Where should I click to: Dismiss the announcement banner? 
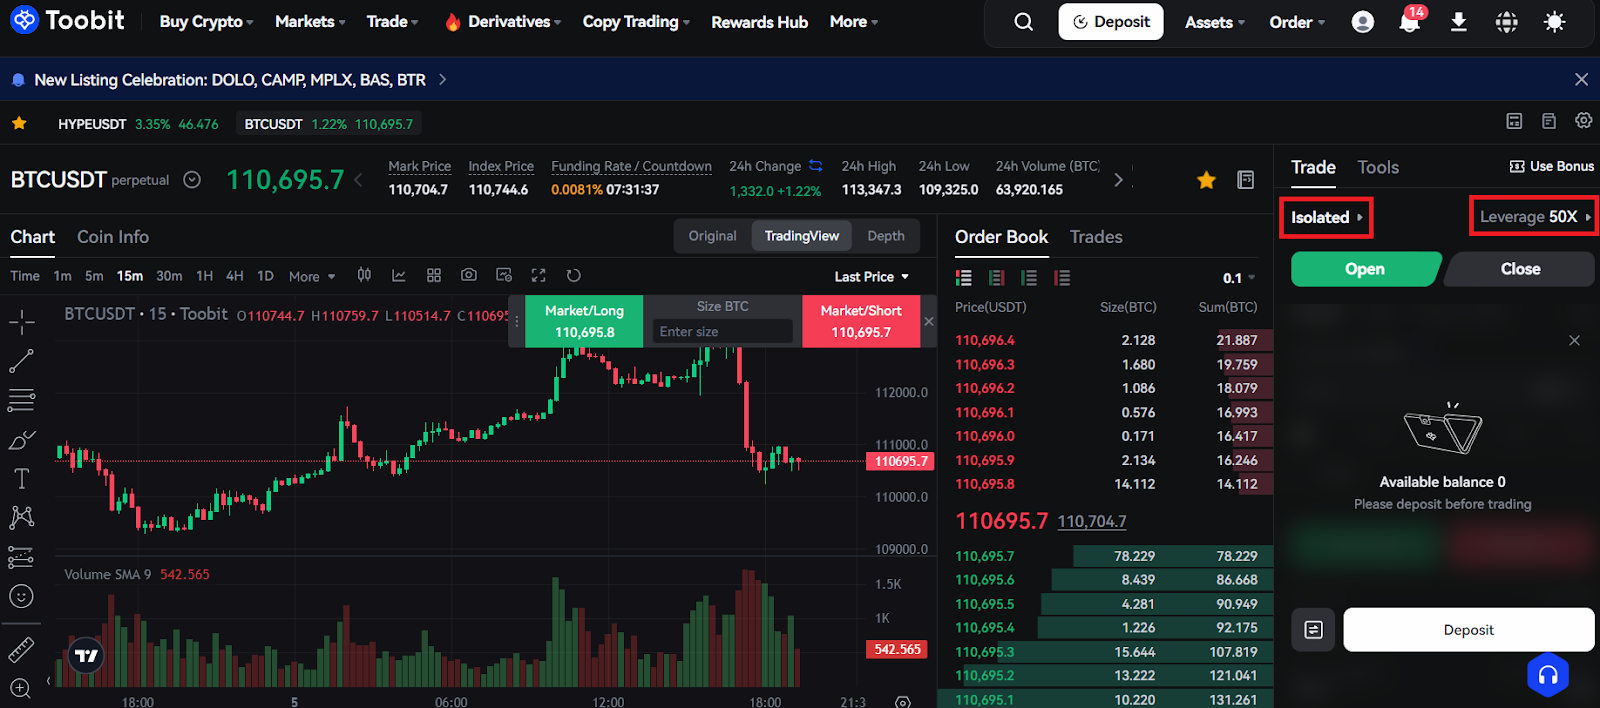point(1581,80)
